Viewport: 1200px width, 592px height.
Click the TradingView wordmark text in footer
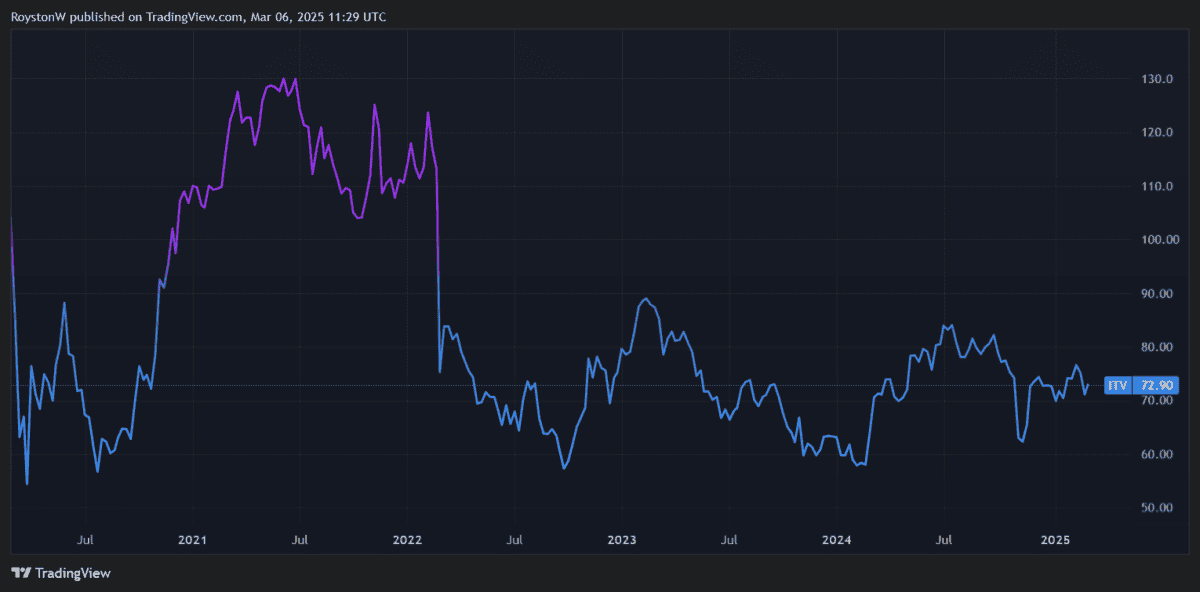click(72, 573)
